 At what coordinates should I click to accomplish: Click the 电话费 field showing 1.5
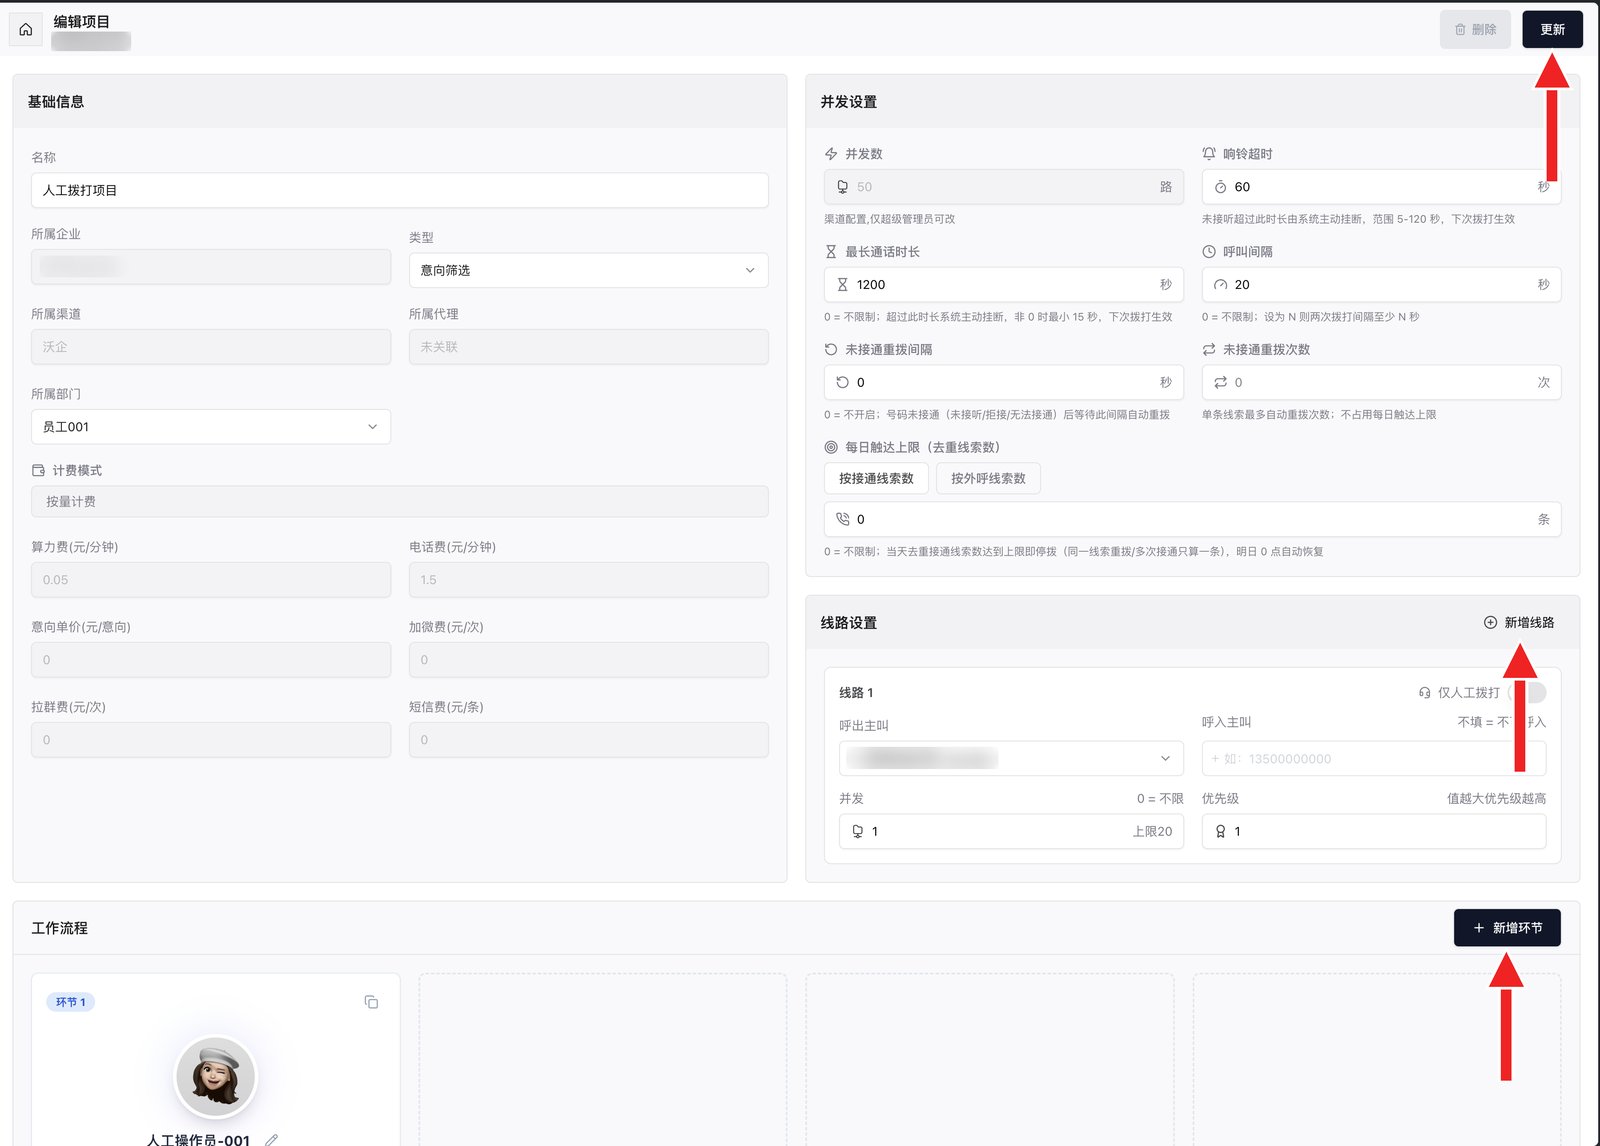[x=588, y=580]
